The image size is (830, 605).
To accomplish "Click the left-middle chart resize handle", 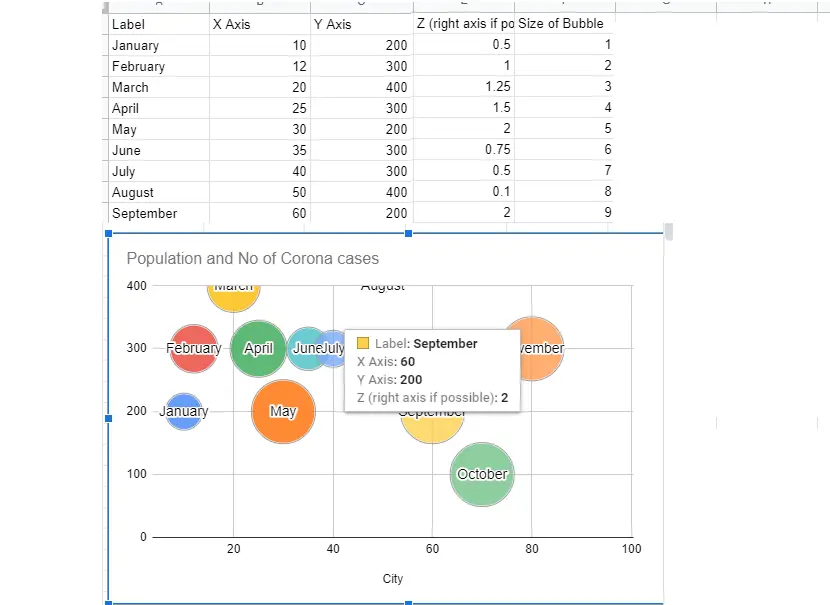I will pos(108,418).
